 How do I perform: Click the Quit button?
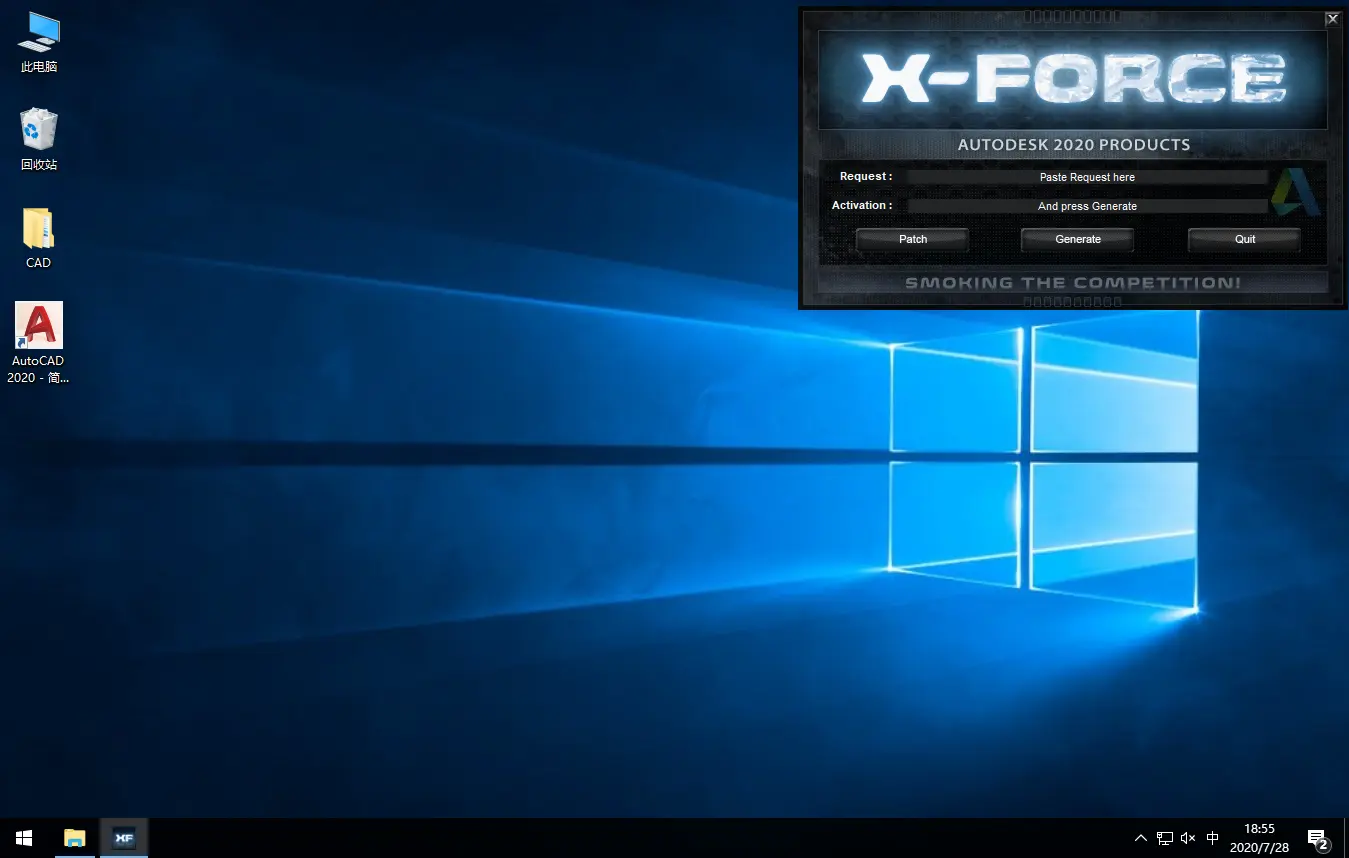point(1244,239)
